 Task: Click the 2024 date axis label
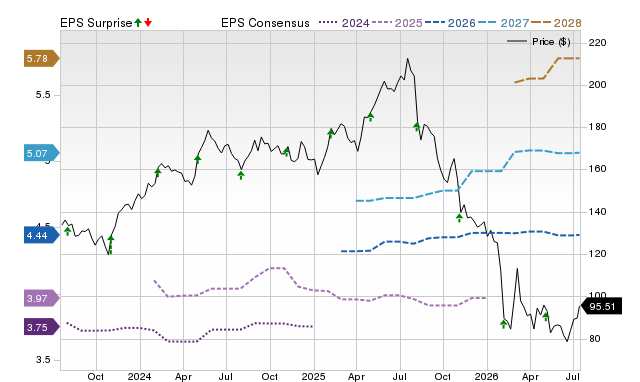tap(140, 376)
